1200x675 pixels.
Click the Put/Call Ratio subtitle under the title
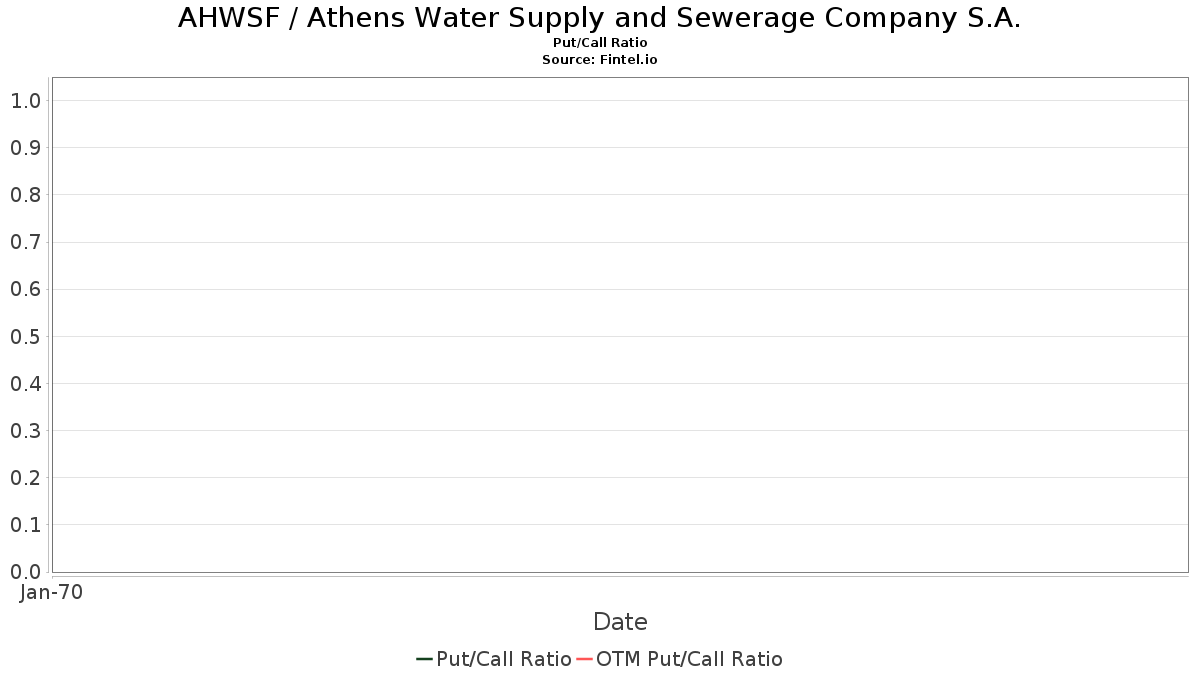tap(600, 43)
